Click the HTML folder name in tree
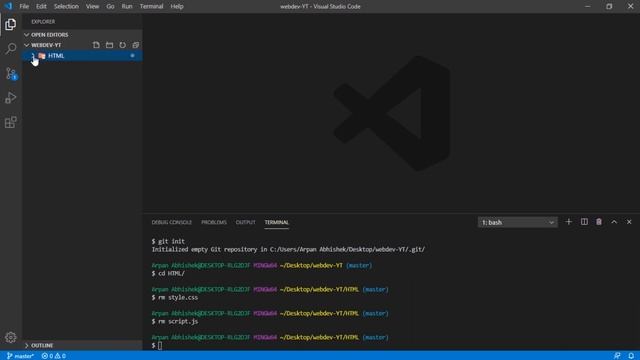This screenshot has height=360, width=640. coord(56,56)
